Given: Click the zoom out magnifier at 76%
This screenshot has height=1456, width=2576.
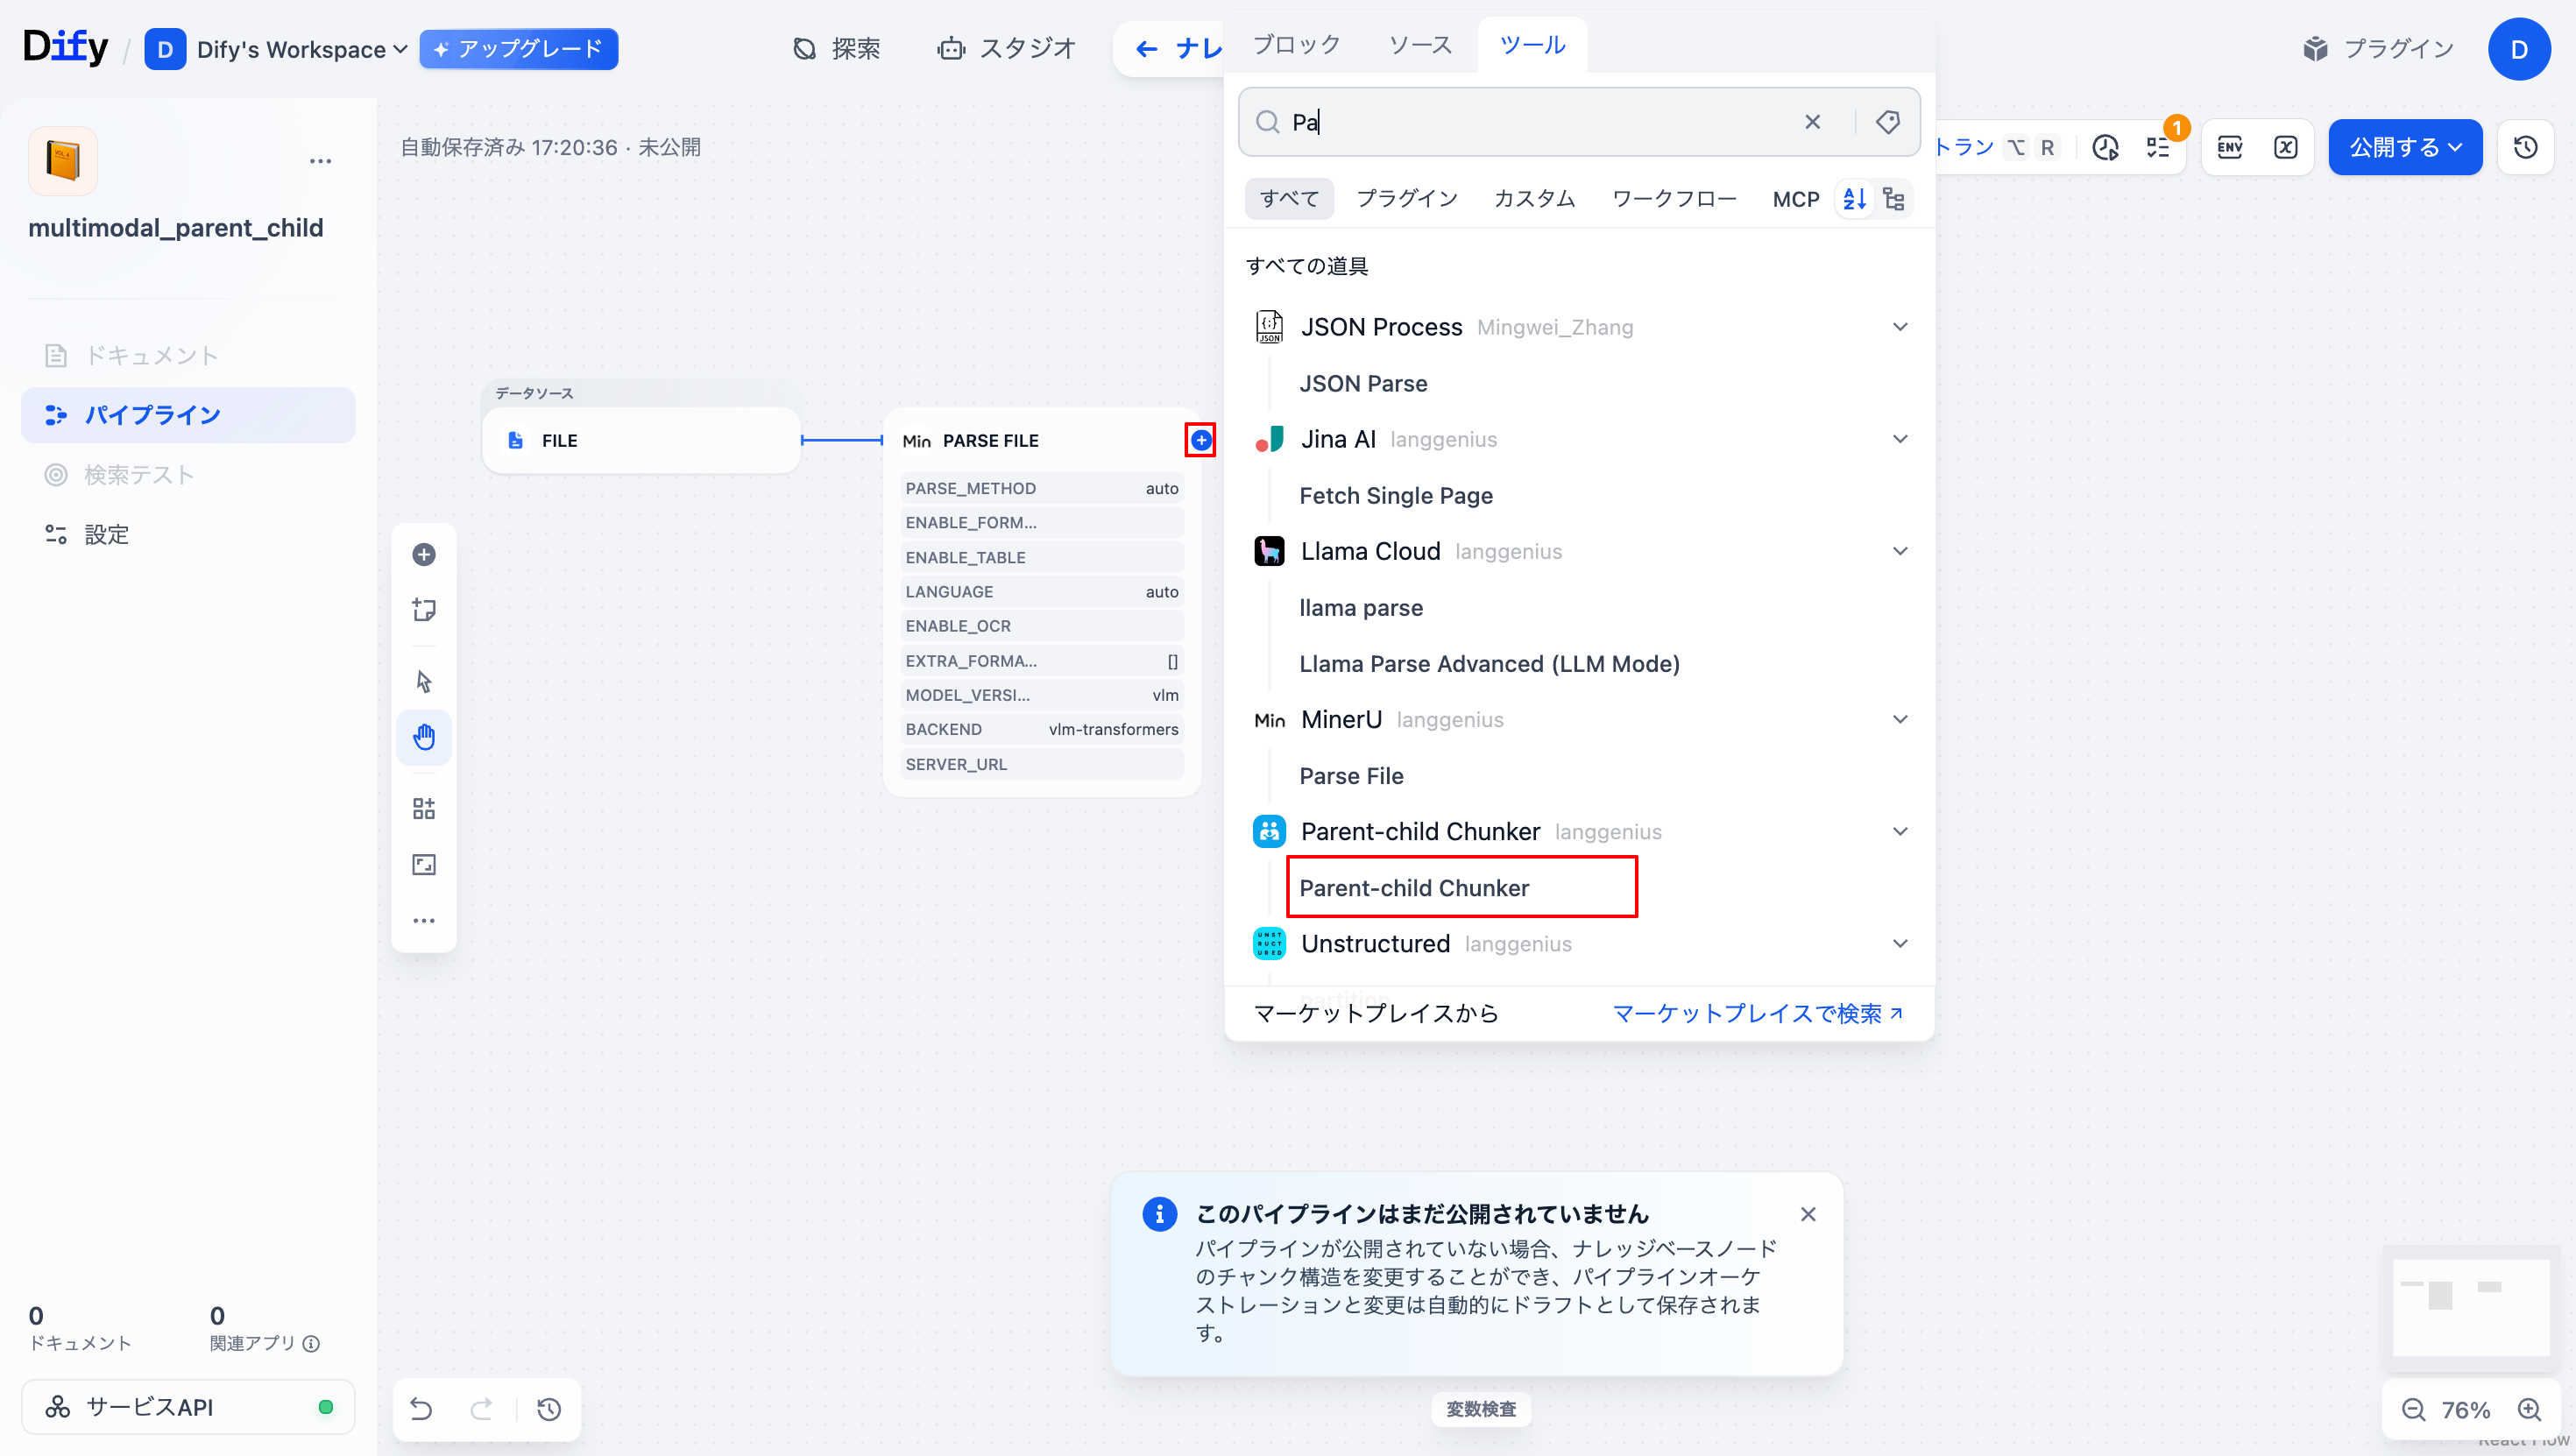Looking at the screenshot, I should click(2413, 1410).
